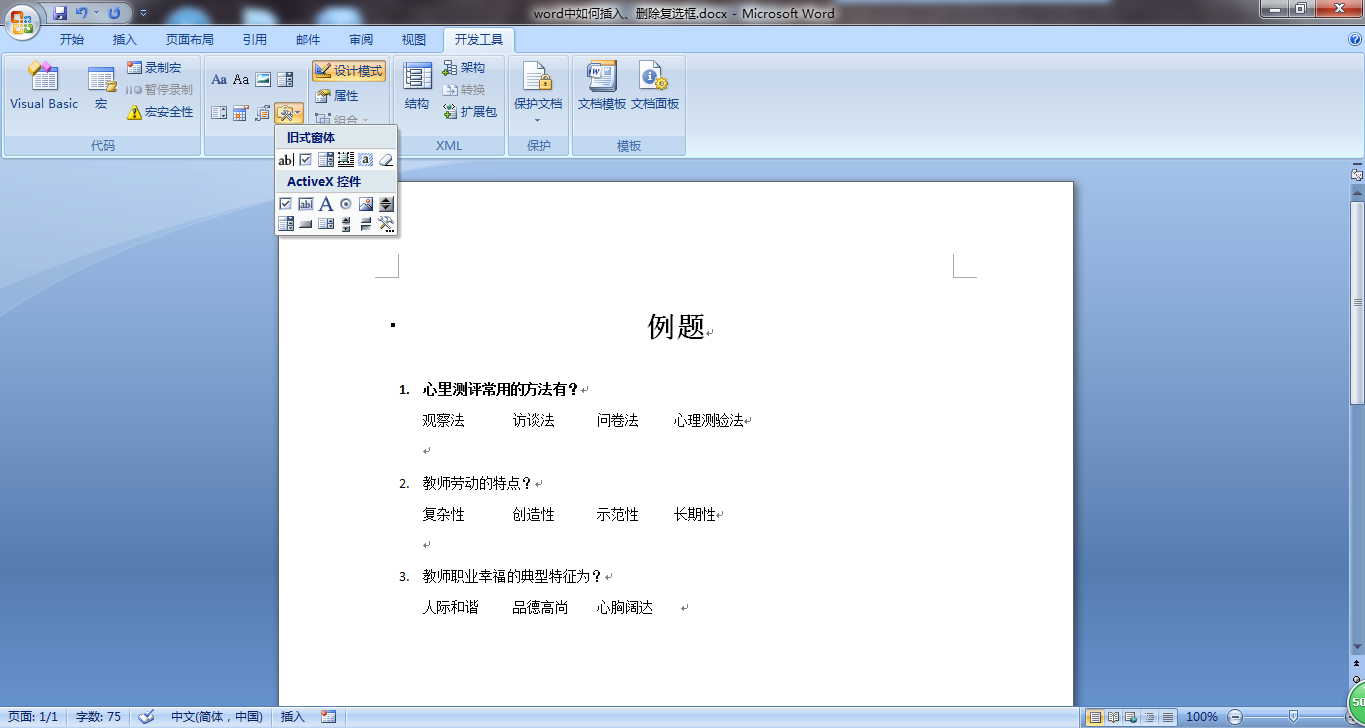The image size is (1365, 728).
Task: Open the Office Button menu
Action: point(22,21)
